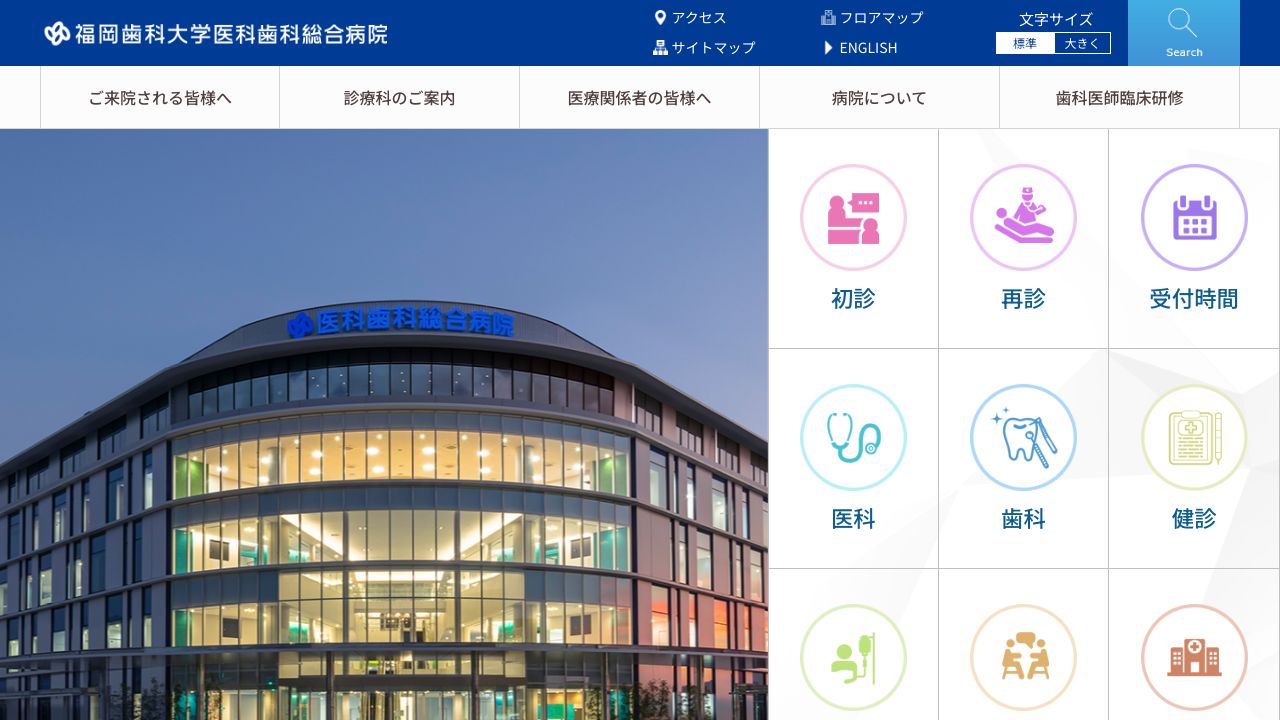Open the 医療関係者の皆様へ menu
Screen dimensions: 1280x720
pos(639,97)
